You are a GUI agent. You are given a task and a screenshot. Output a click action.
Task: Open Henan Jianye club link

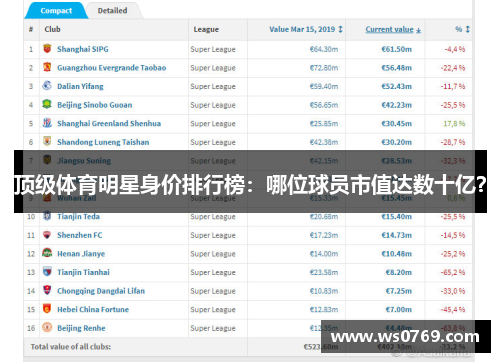click(x=81, y=254)
